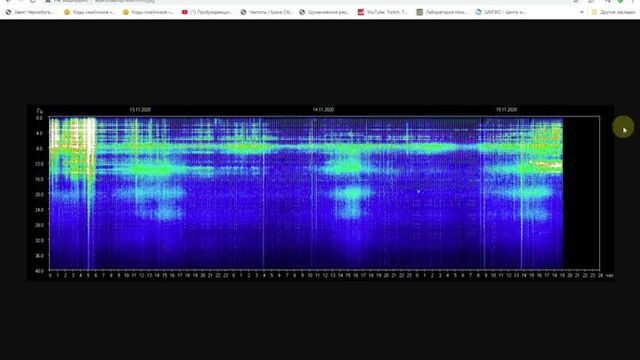Screen dimensions: 640x360
Task: Click the globe favicon of 'Шумановские рез...'
Action: point(302,12)
